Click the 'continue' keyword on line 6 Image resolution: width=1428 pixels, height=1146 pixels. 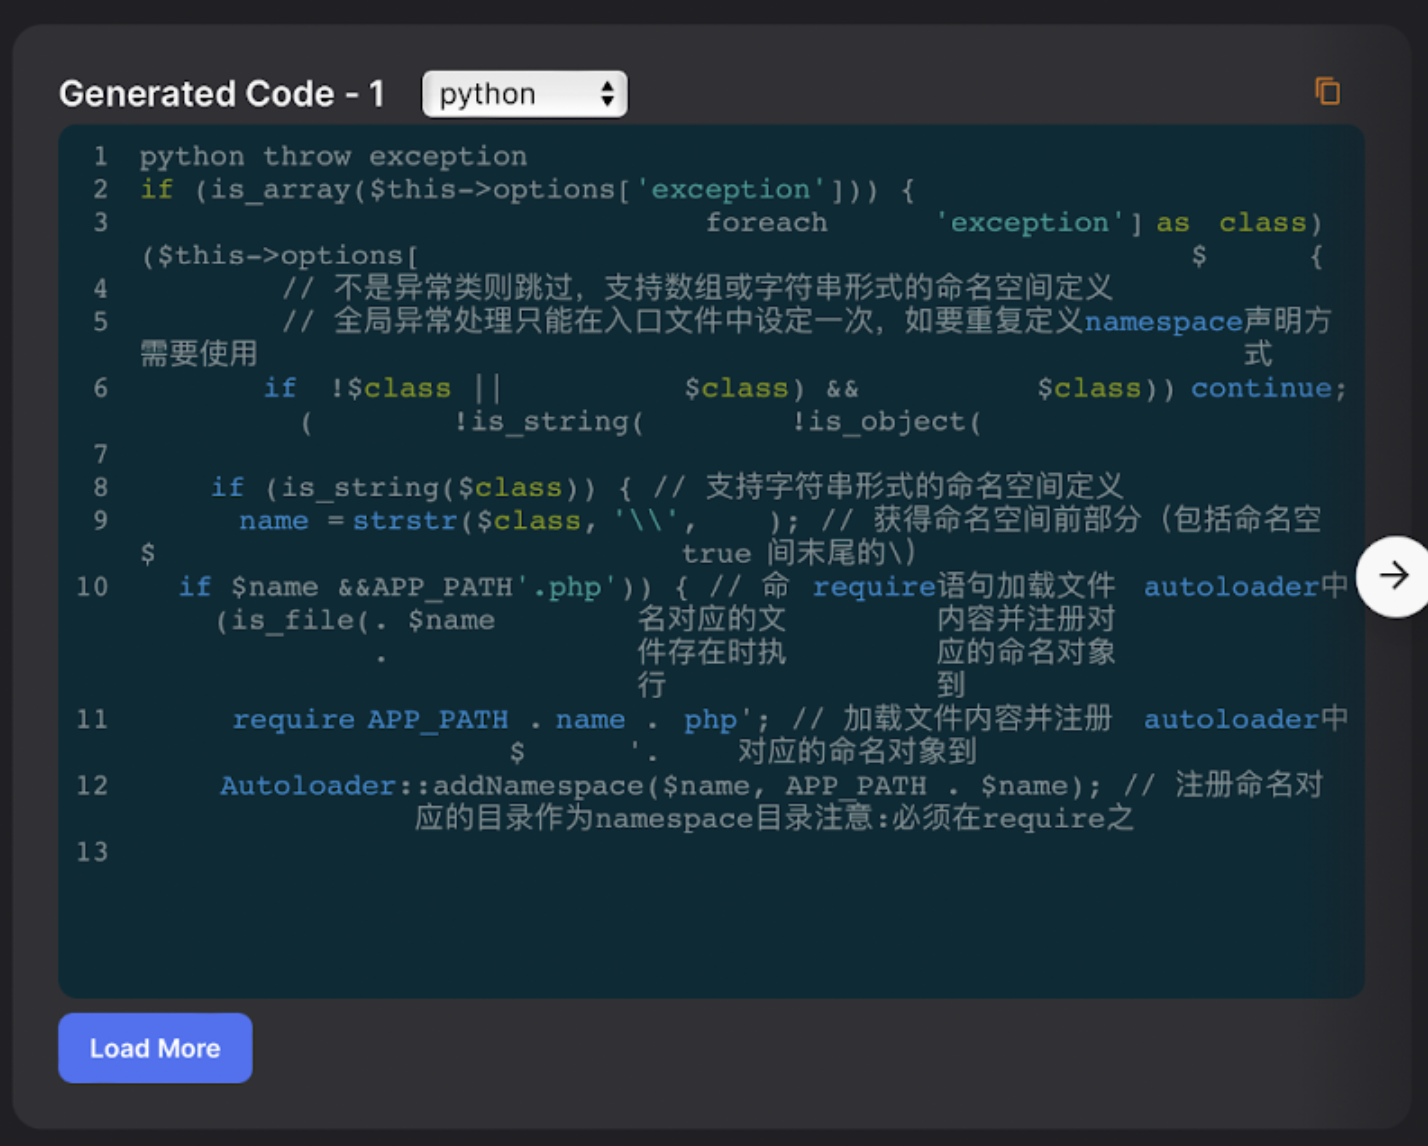click(x=1261, y=388)
